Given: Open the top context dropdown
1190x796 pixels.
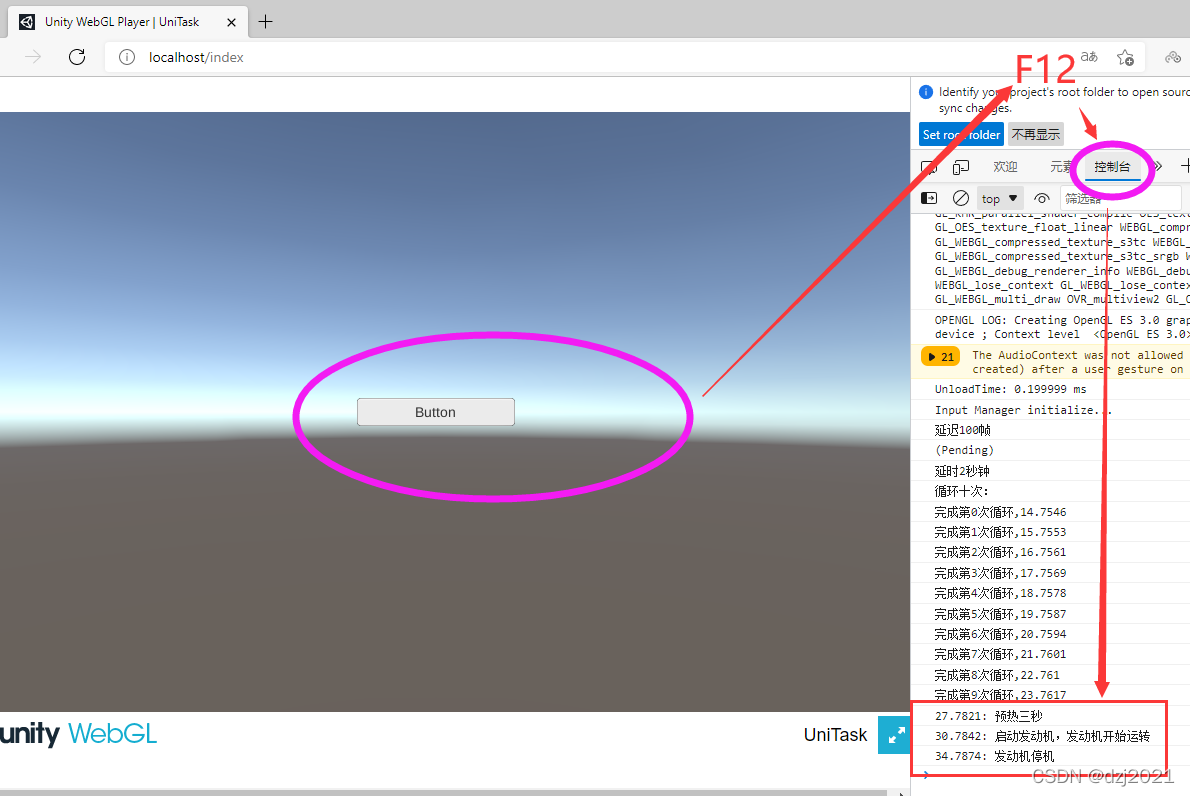Looking at the screenshot, I should [x=1000, y=198].
